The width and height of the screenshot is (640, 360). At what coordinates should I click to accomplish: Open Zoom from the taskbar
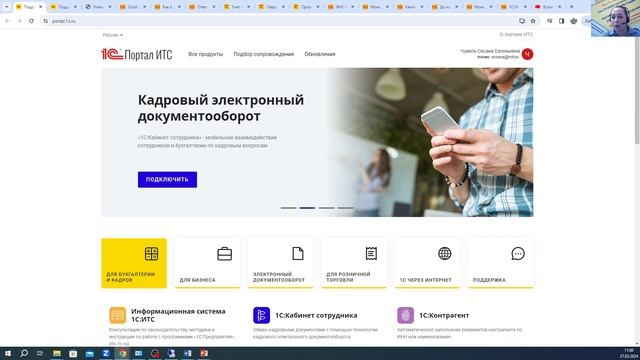click(106, 353)
